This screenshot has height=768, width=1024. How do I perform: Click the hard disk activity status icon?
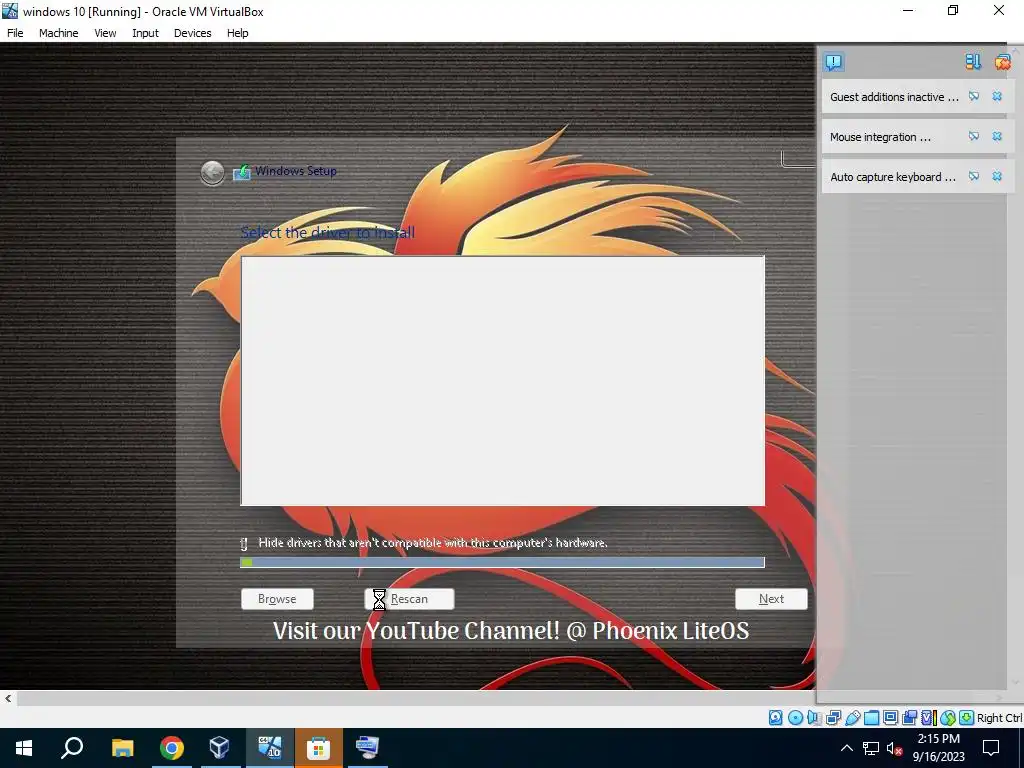[x=775, y=718]
